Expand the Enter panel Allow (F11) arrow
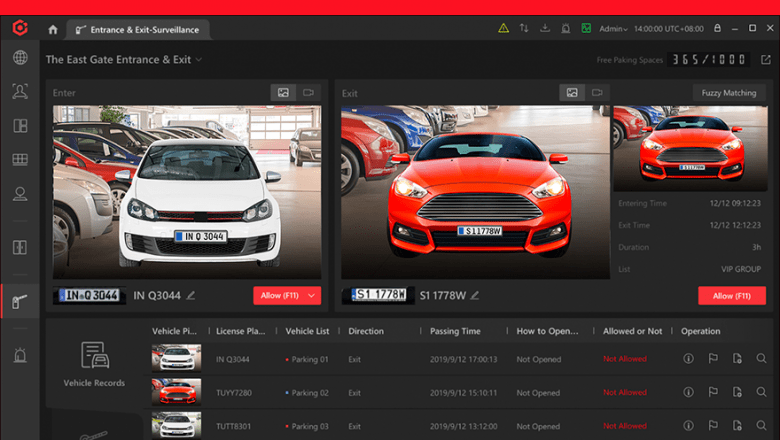Image resolution: width=780 pixels, height=440 pixels. pos(312,295)
